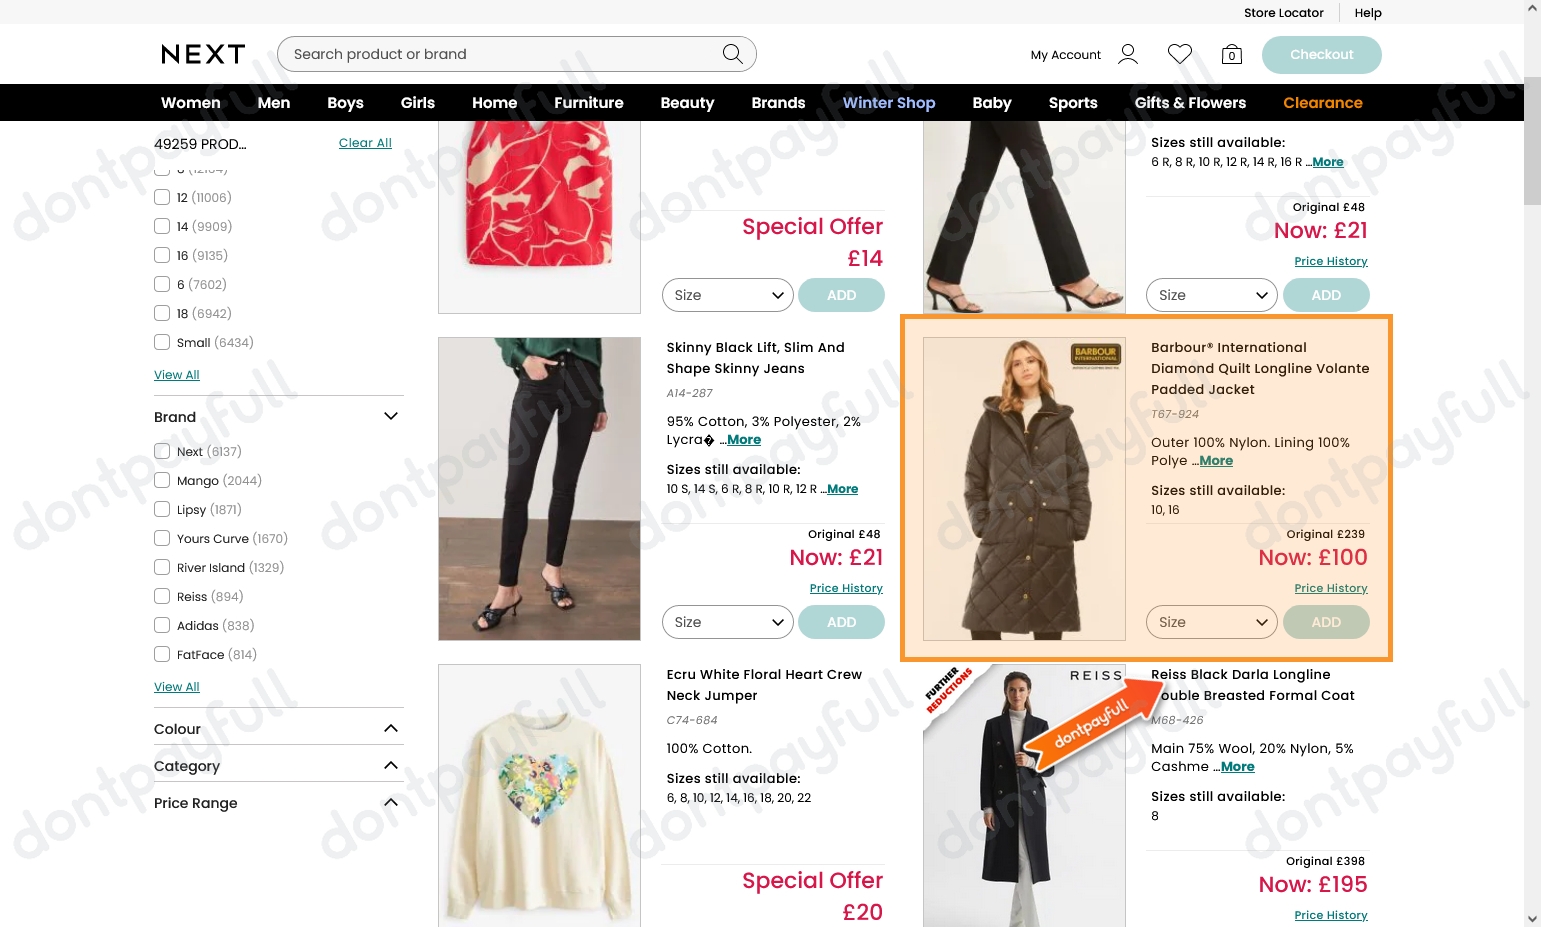This screenshot has width=1541, height=927.
Task: Tick the size 16 checkbox
Action: click(x=162, y=255)
